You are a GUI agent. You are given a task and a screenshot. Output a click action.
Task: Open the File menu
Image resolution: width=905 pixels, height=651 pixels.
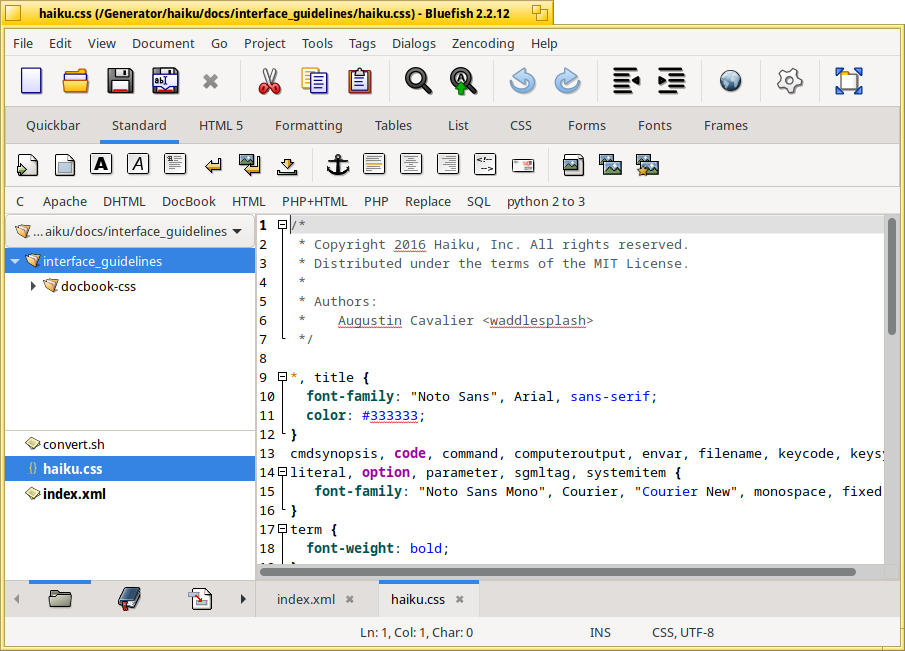[23, 44]
